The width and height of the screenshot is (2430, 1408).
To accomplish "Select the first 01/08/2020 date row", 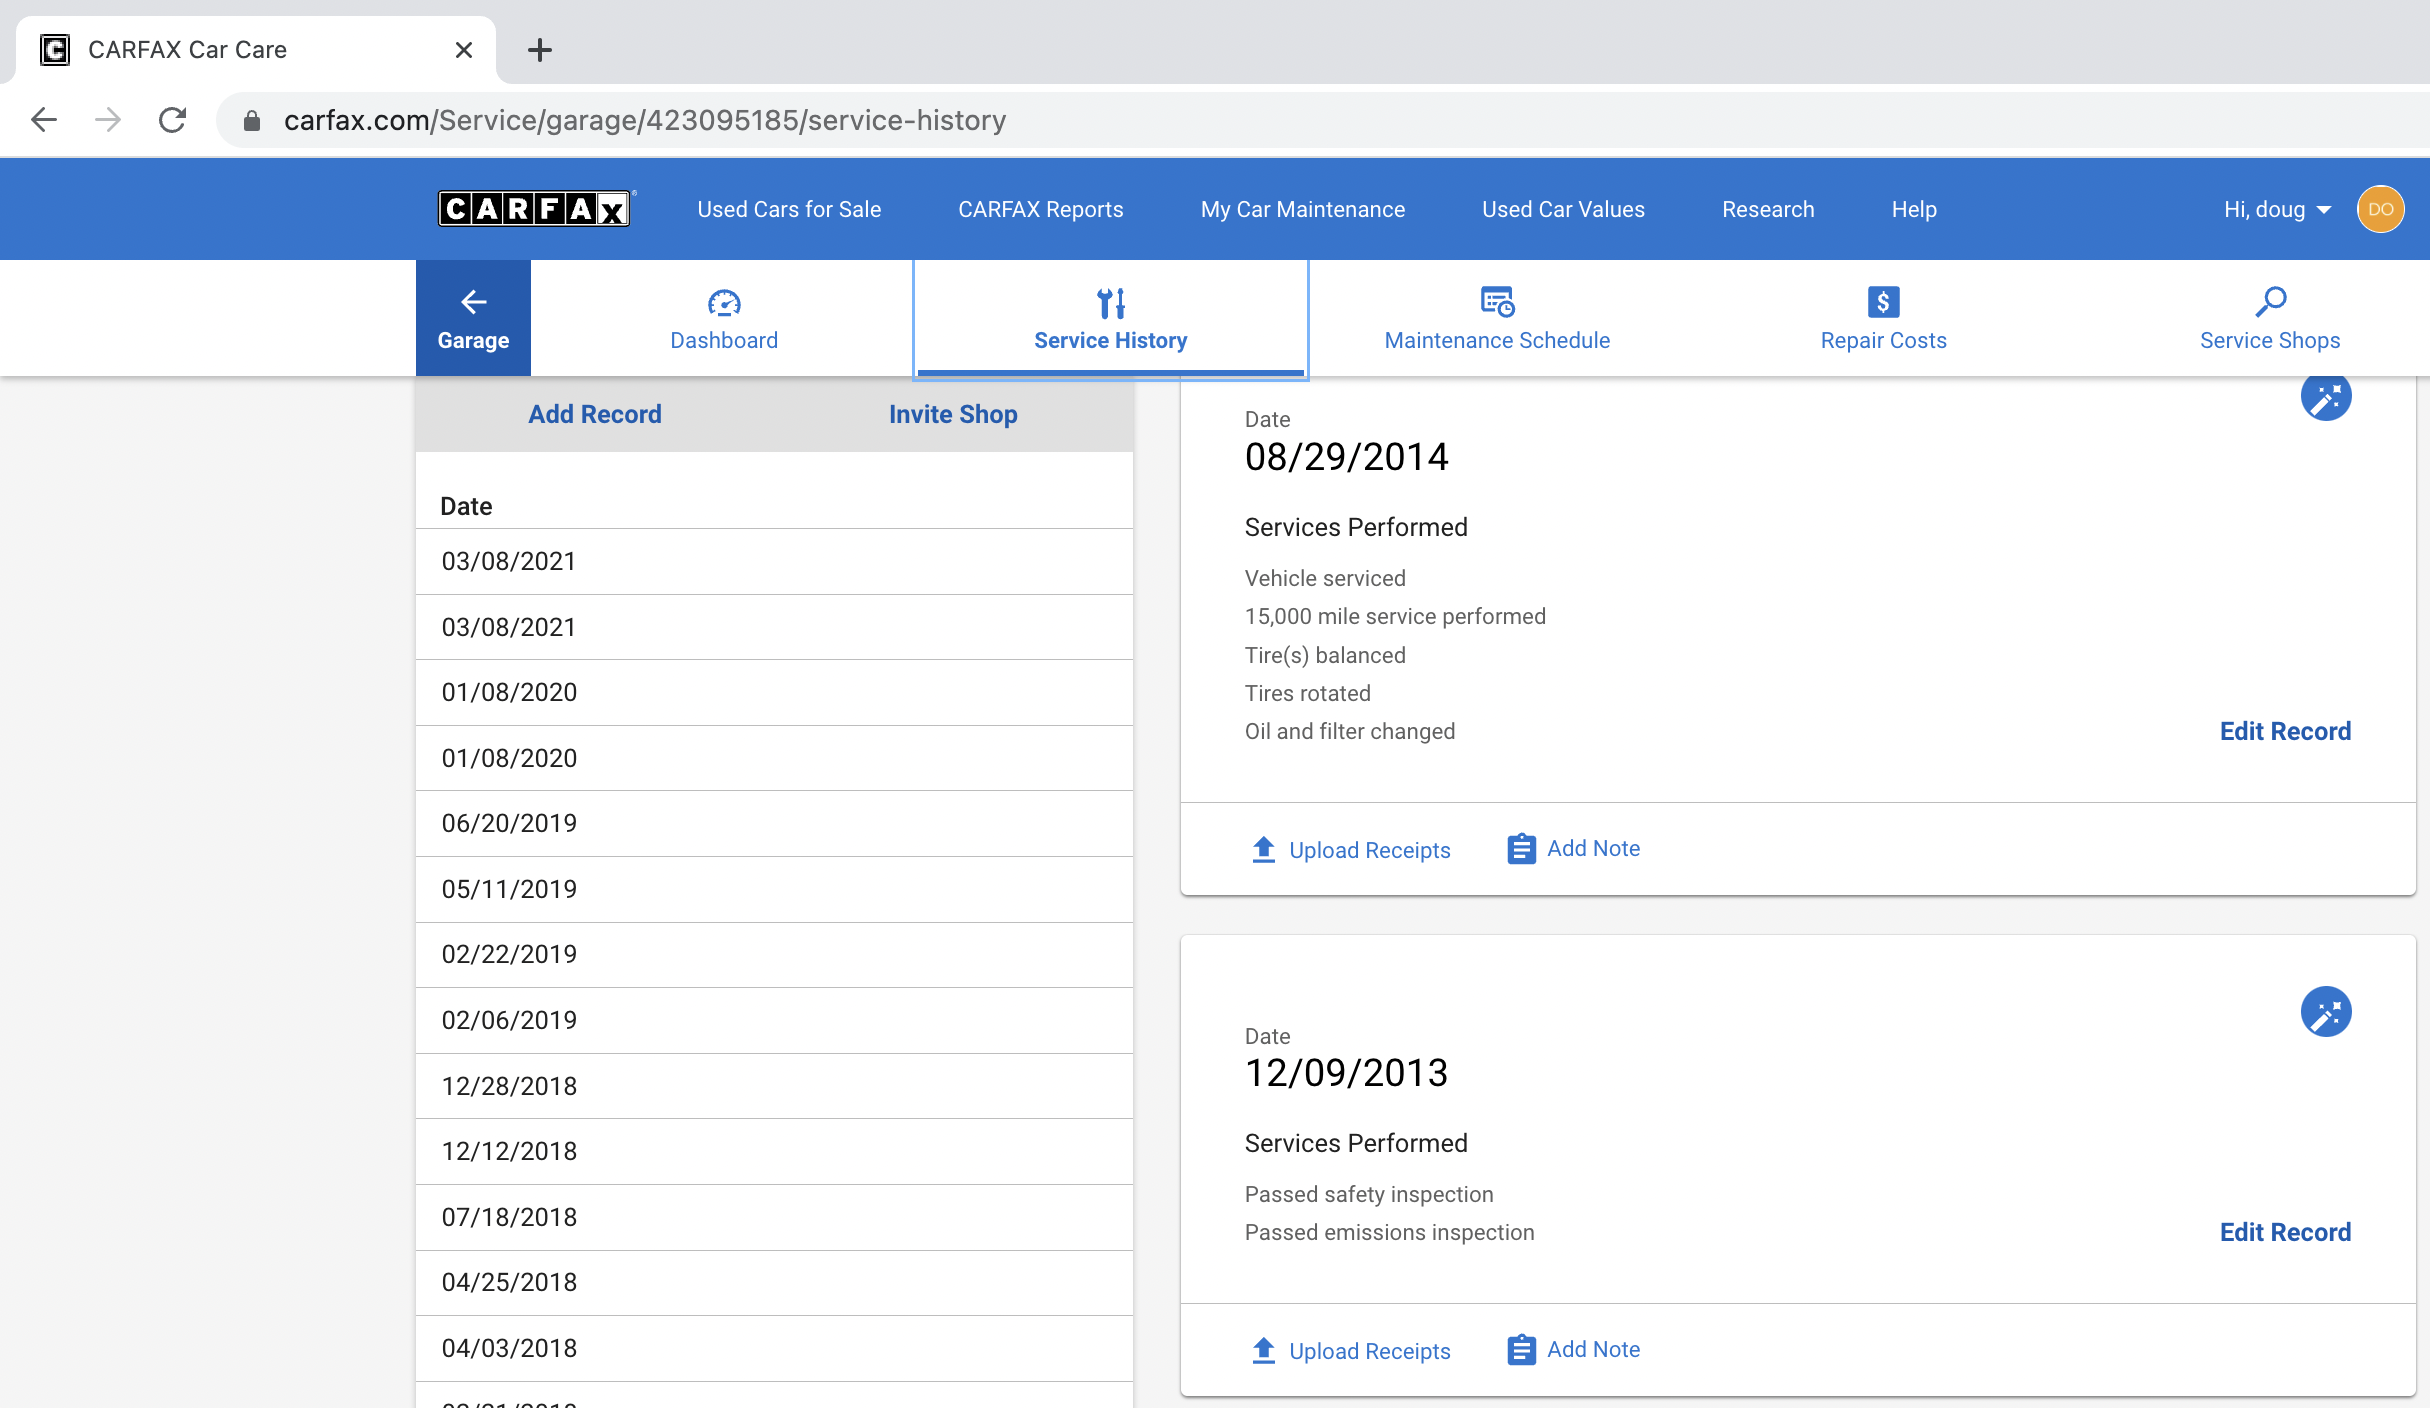I will (774, 693).
